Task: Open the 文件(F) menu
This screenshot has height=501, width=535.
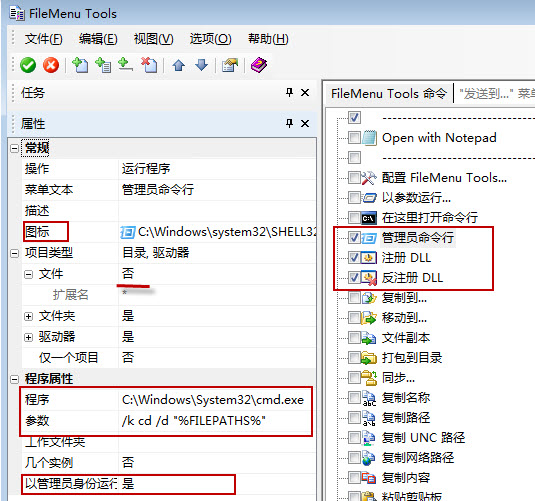Action: (43, 39)
